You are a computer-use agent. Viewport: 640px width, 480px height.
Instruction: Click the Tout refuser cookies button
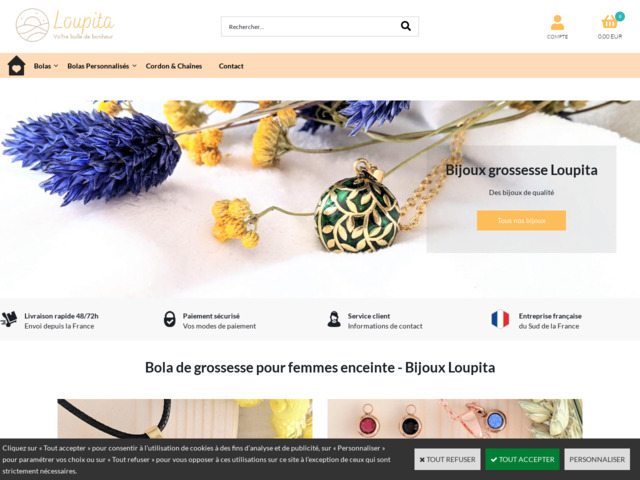(x=447, y=459)
